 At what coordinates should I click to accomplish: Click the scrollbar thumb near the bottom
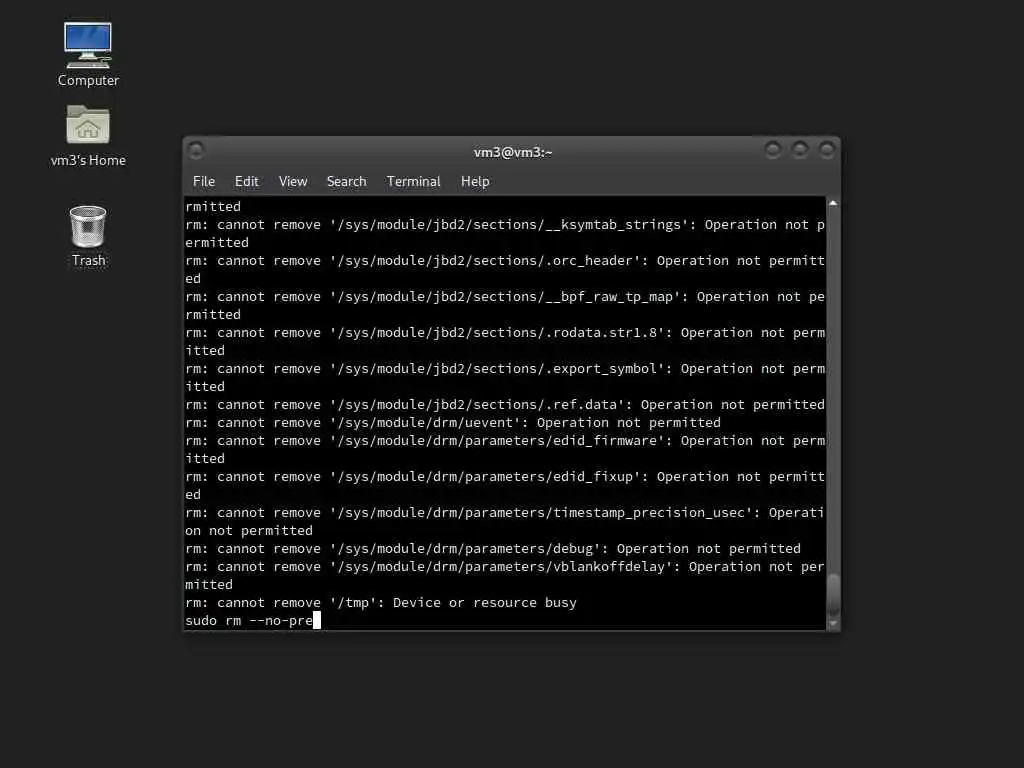coord(833,595)
